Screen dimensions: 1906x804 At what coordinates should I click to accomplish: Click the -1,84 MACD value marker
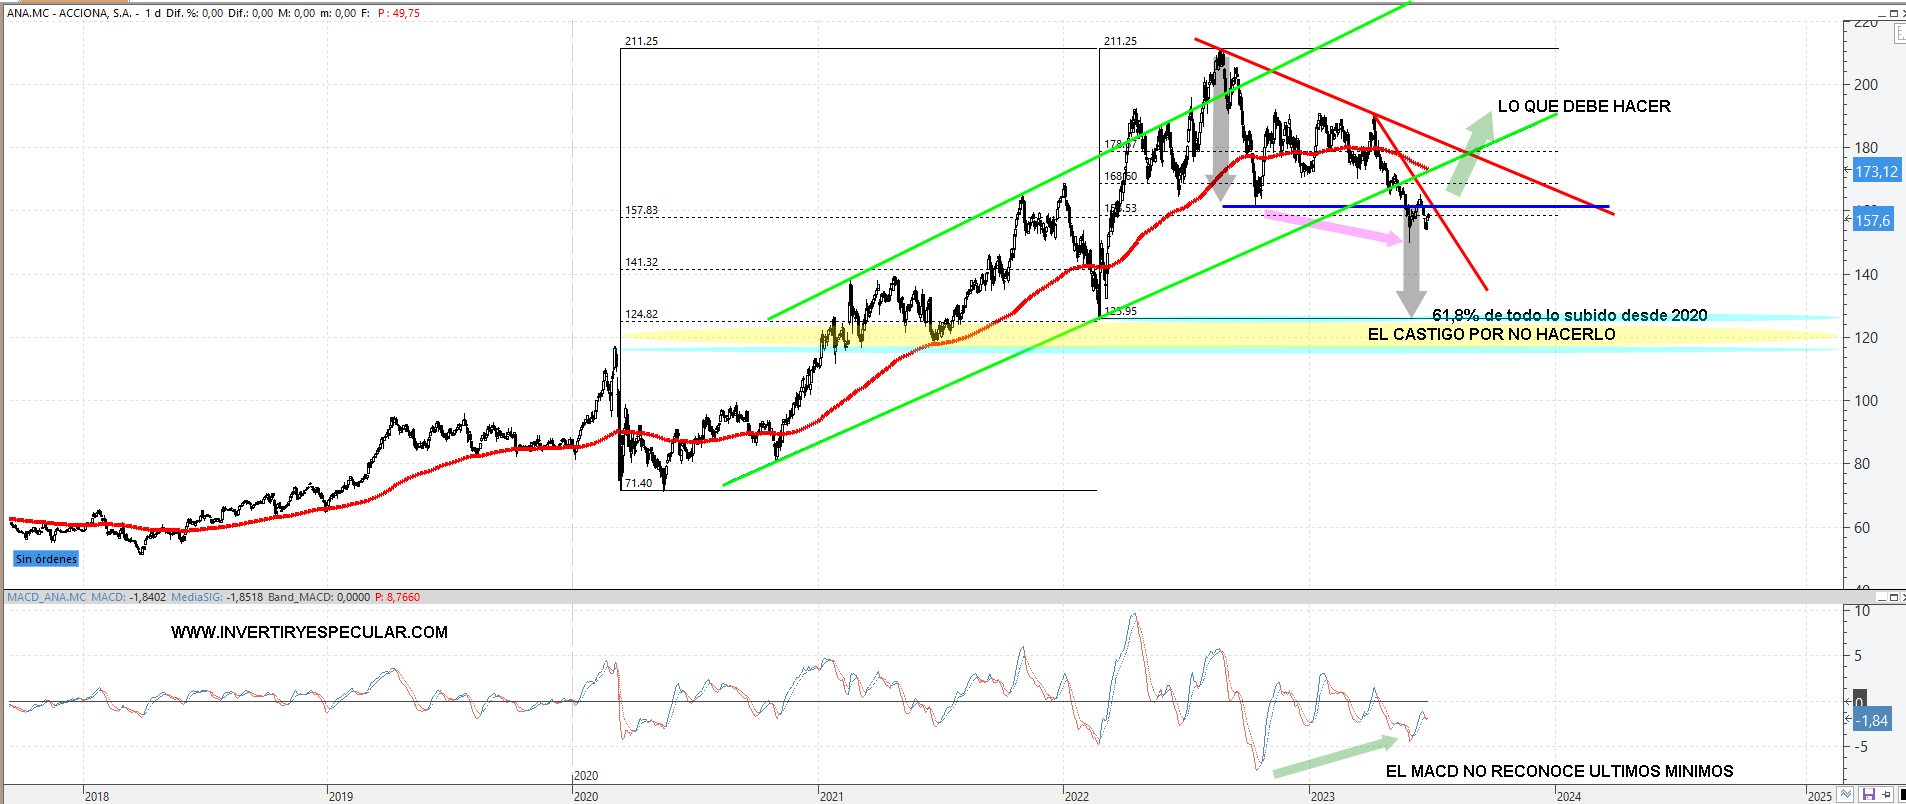point(1872,720)
